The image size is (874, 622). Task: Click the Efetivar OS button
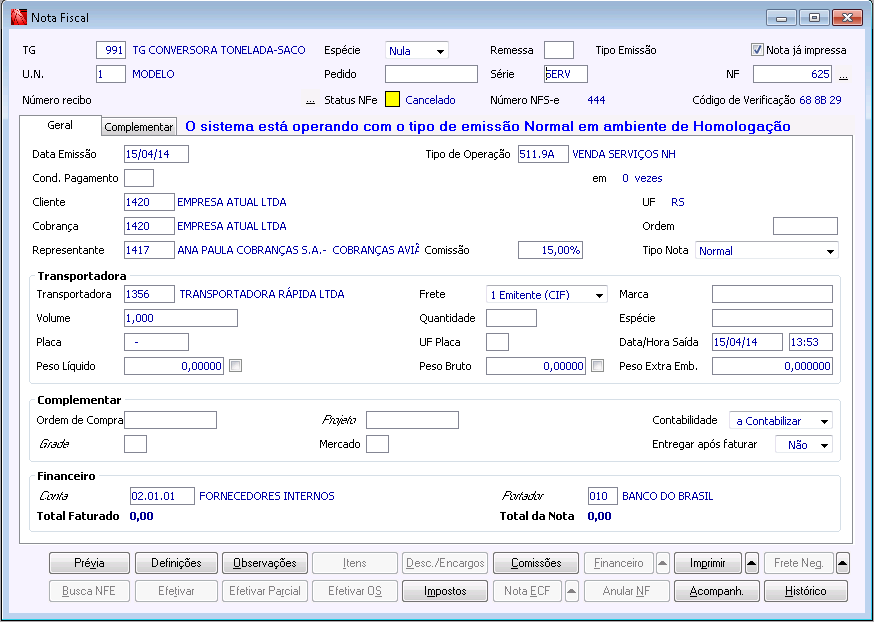pyautogui.click(x=355, y=591)
